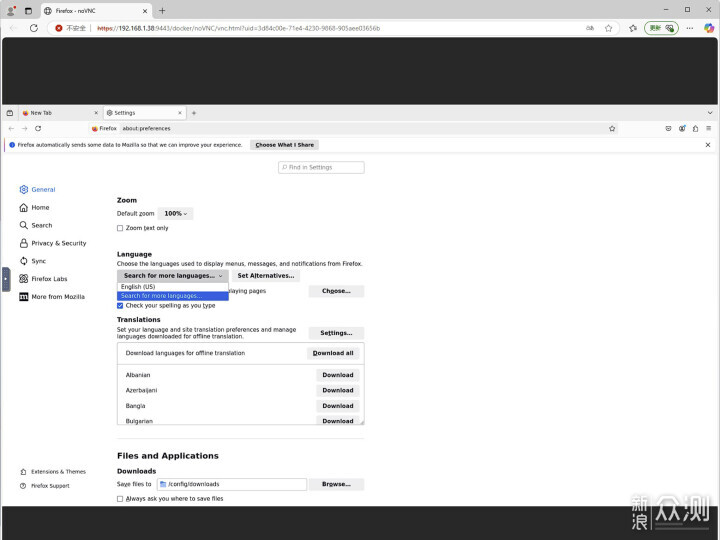This screenshot has width=720, height=540.
Task: Open the General settings category
Action: pos(37,189)
